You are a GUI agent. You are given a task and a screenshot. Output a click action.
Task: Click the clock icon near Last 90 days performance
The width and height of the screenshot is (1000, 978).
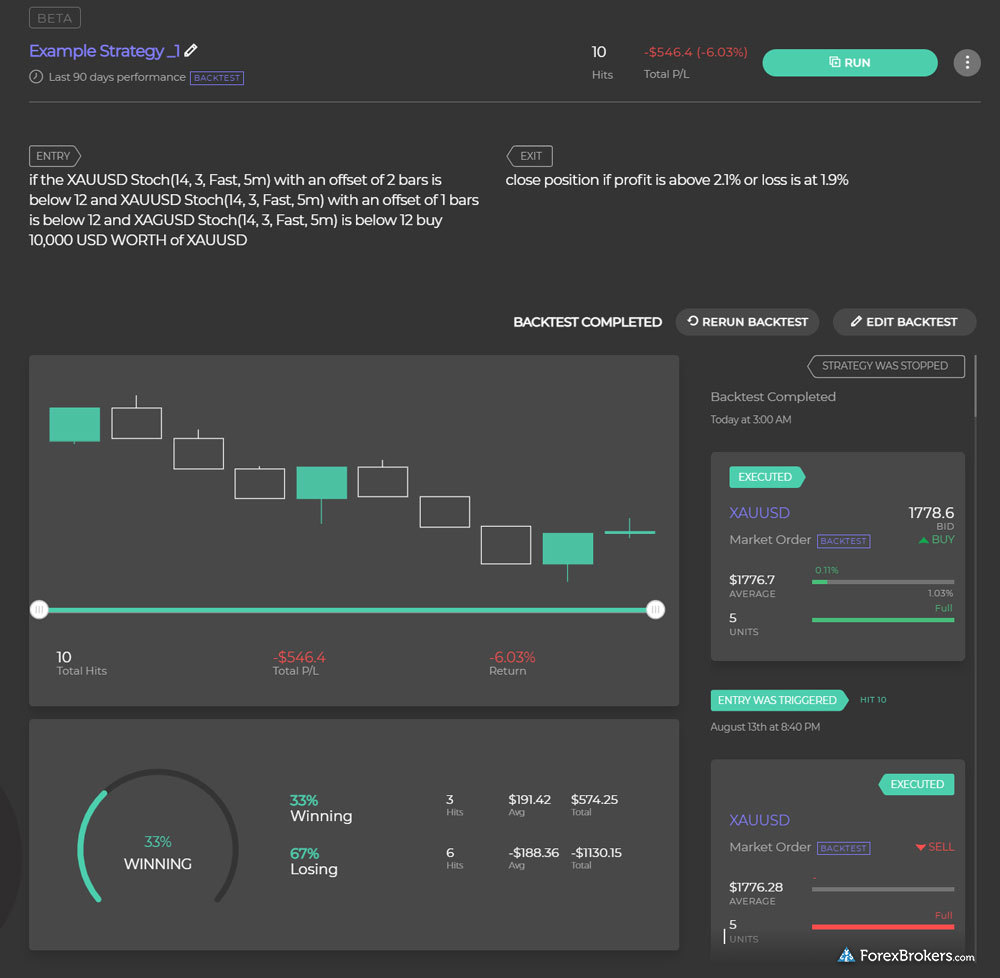(36, 77)
